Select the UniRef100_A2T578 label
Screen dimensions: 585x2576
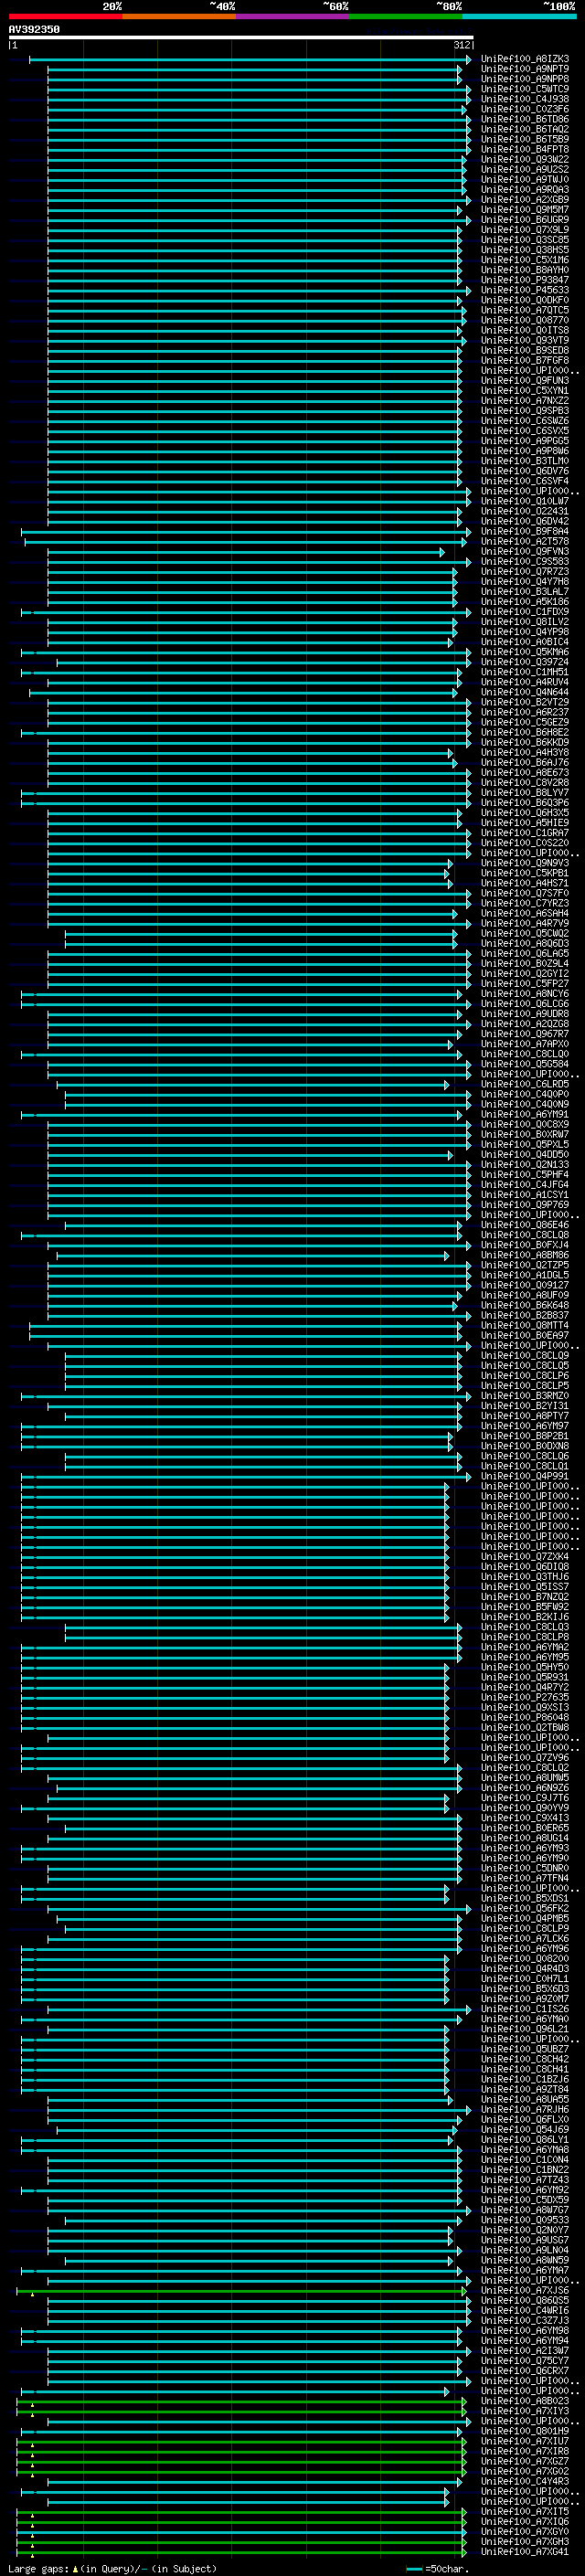click(525, 541)
